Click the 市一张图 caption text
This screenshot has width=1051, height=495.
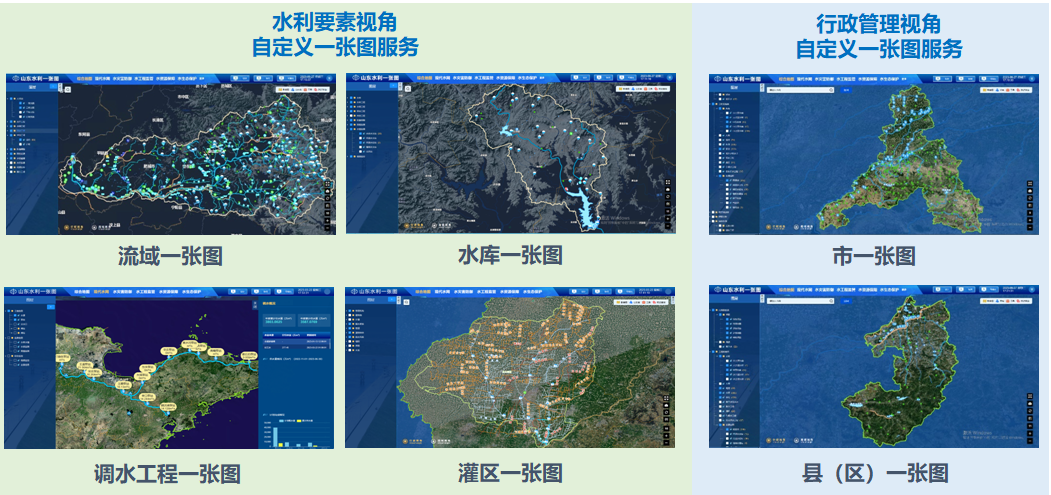(x=874, y=256)
